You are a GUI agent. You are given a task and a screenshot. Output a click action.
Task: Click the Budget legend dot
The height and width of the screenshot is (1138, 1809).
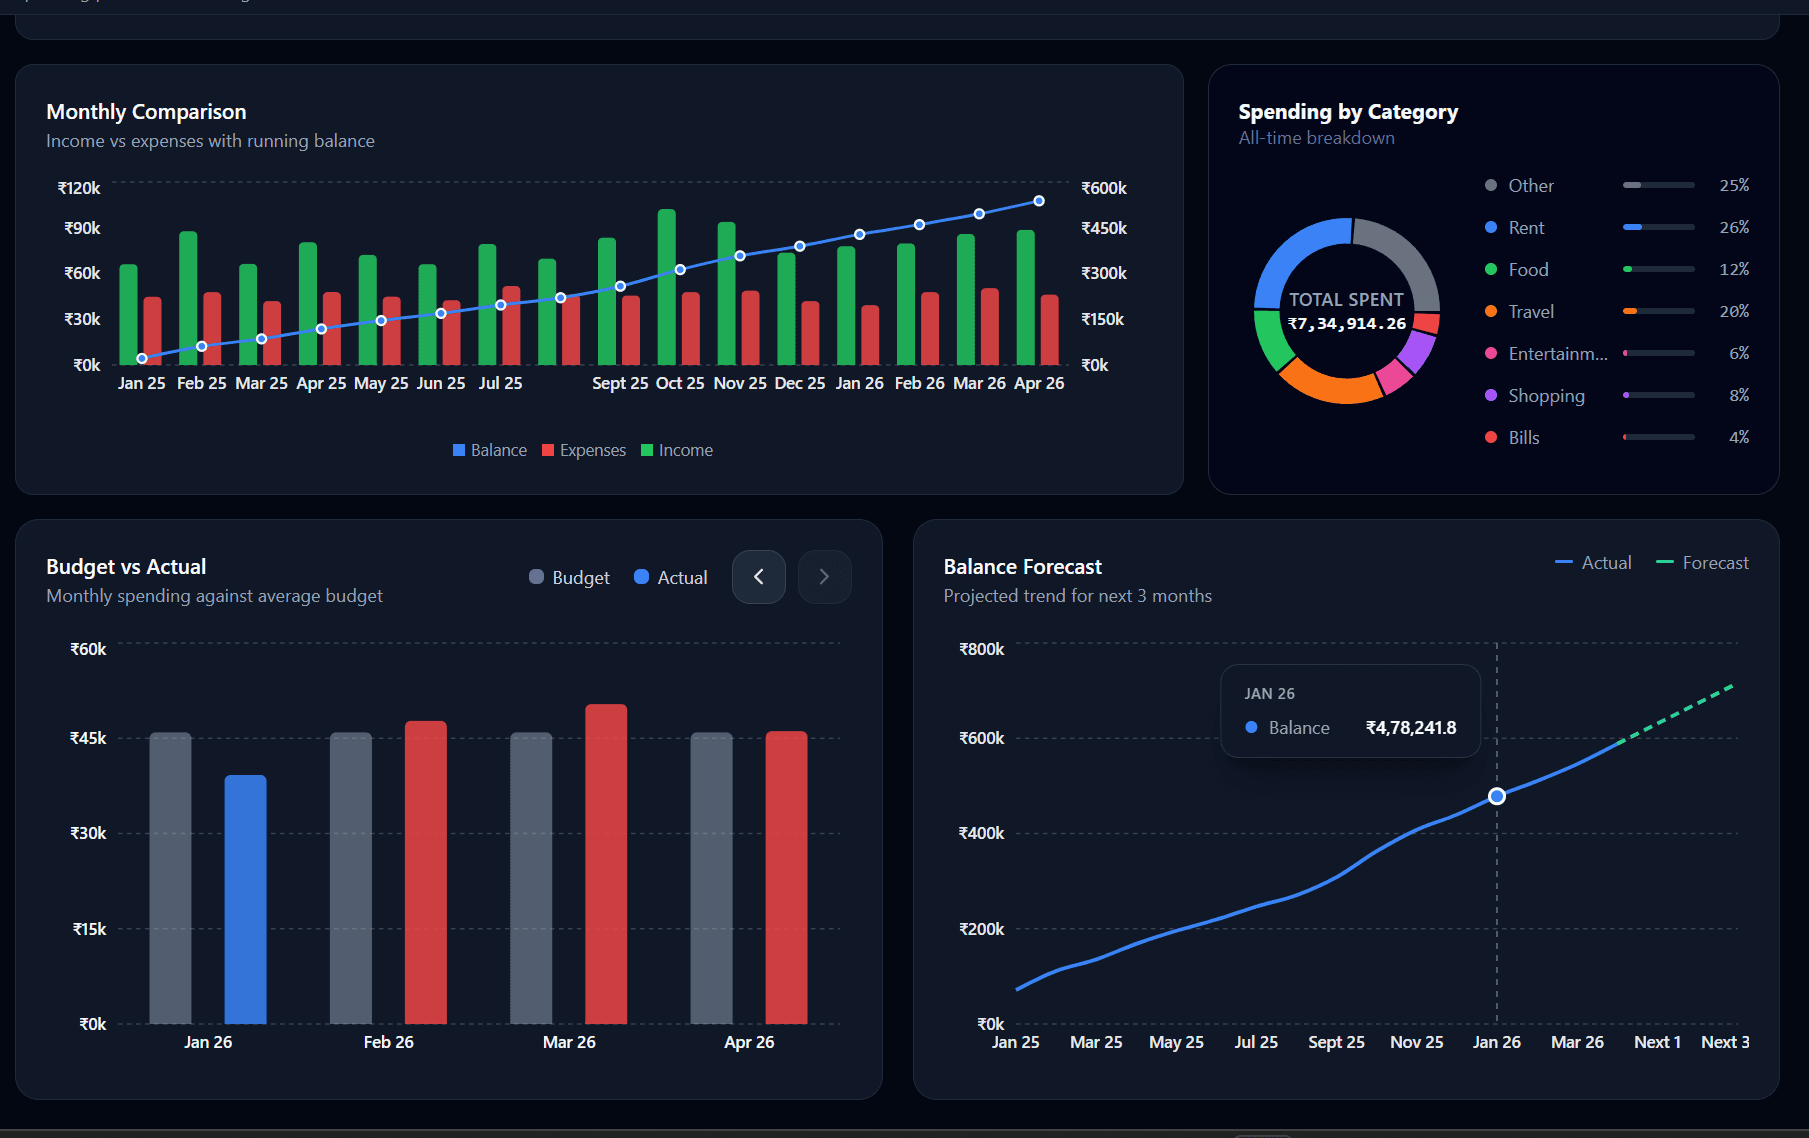pyautogui.click(x=536, y=577)
